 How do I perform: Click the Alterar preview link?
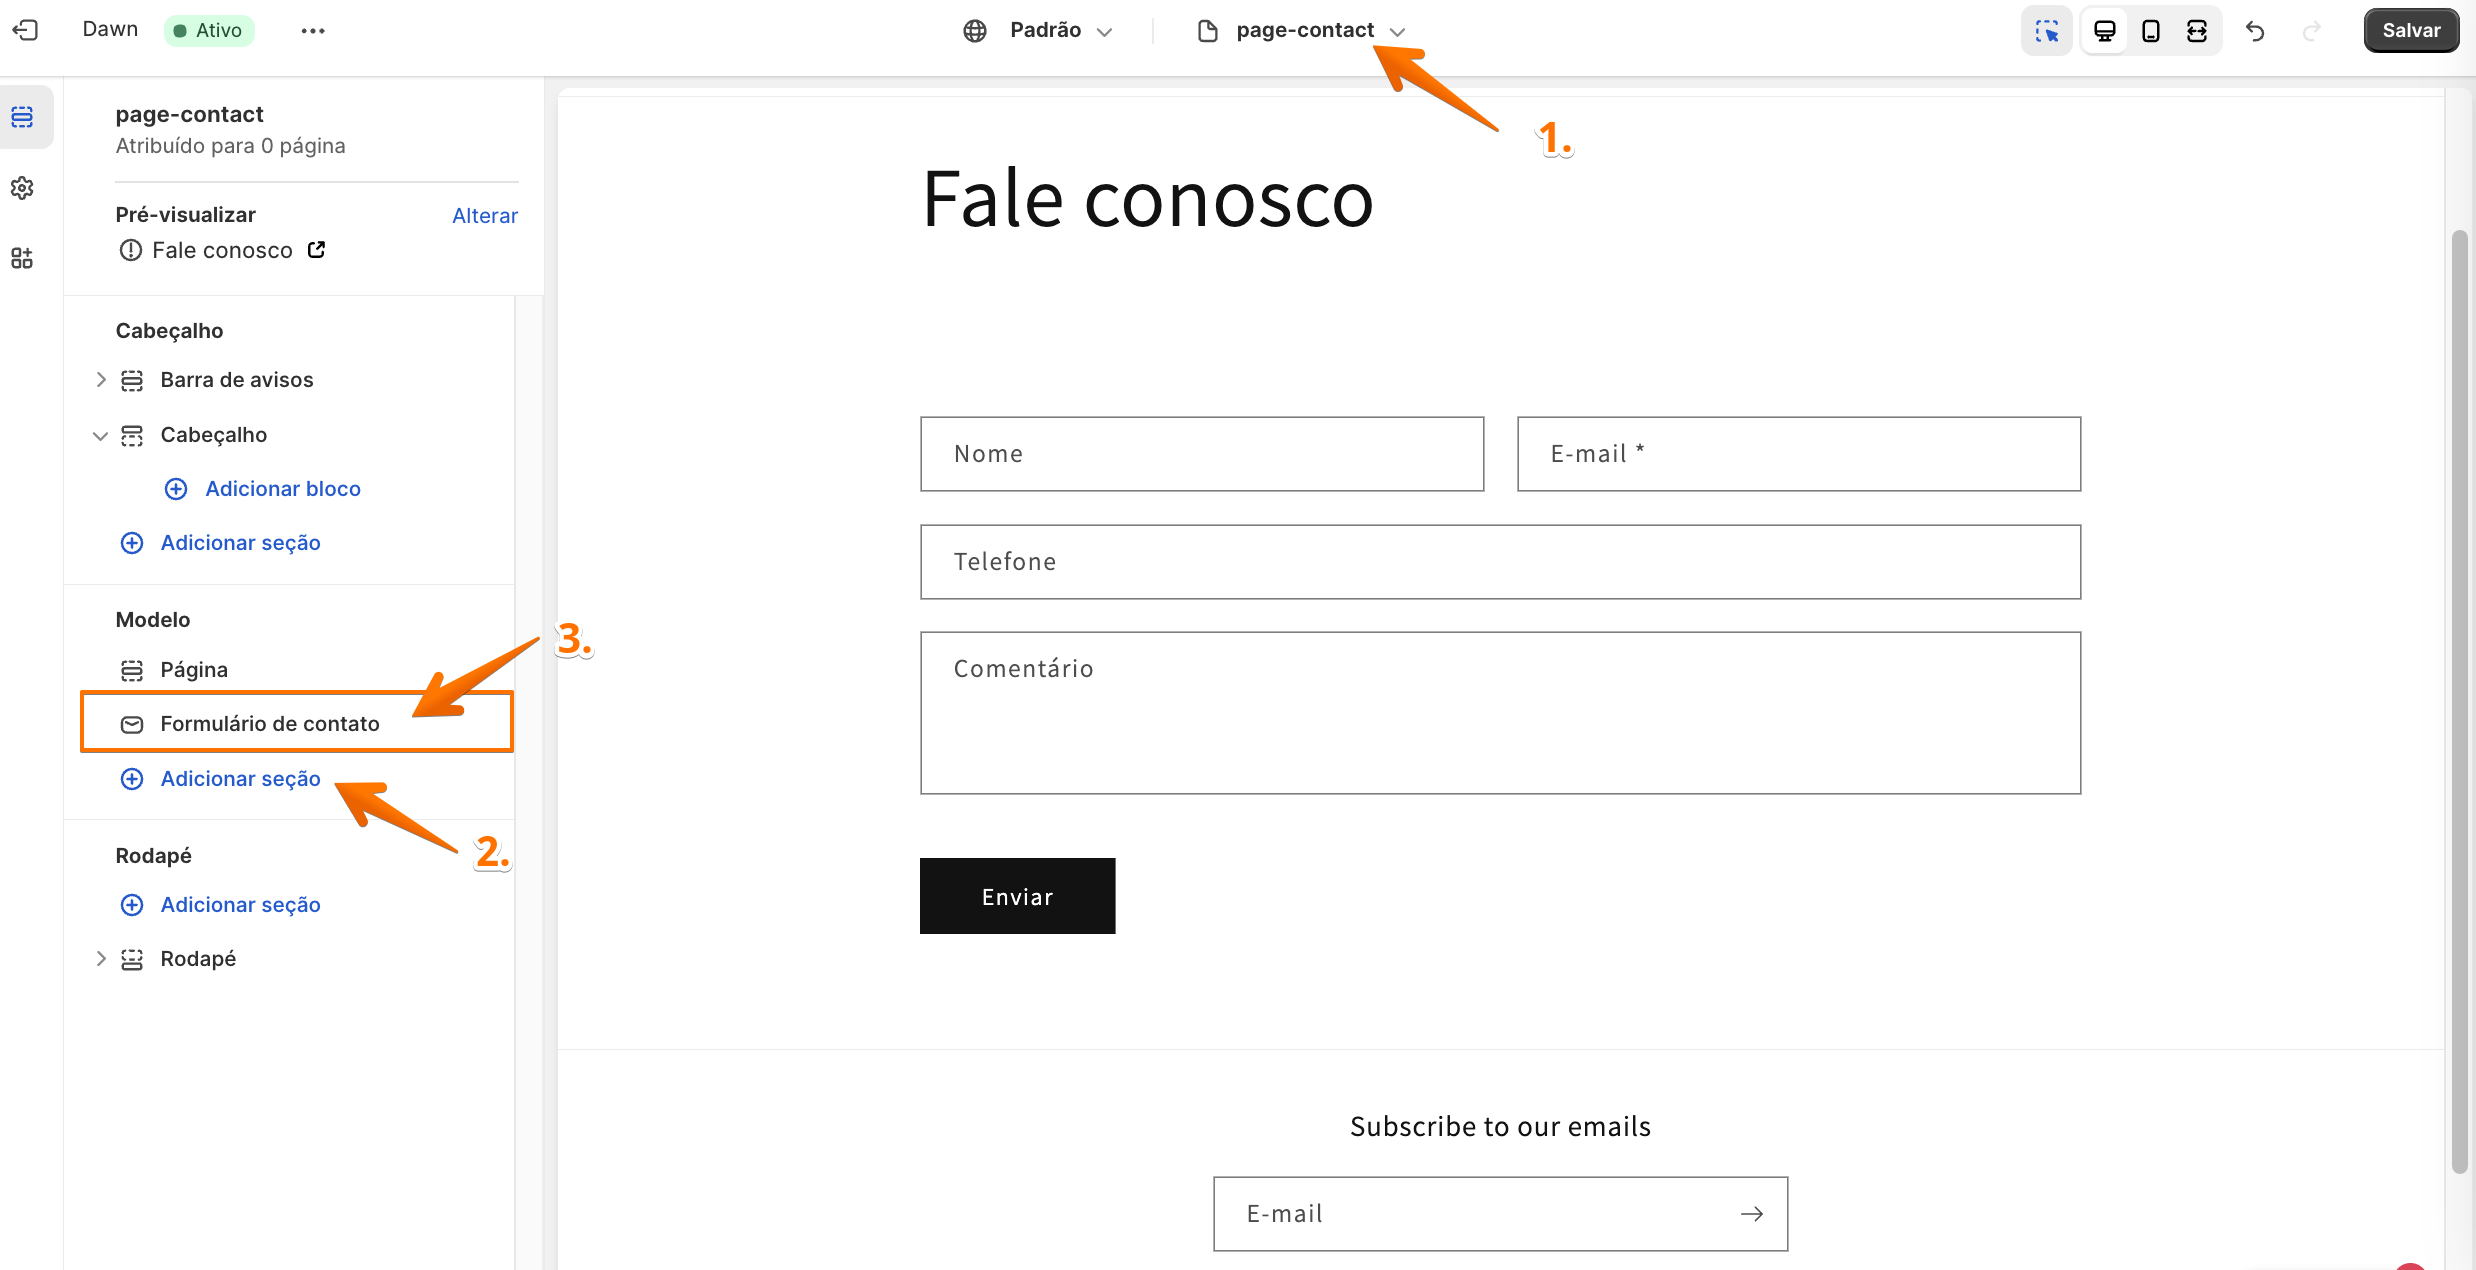click(484, 215)
